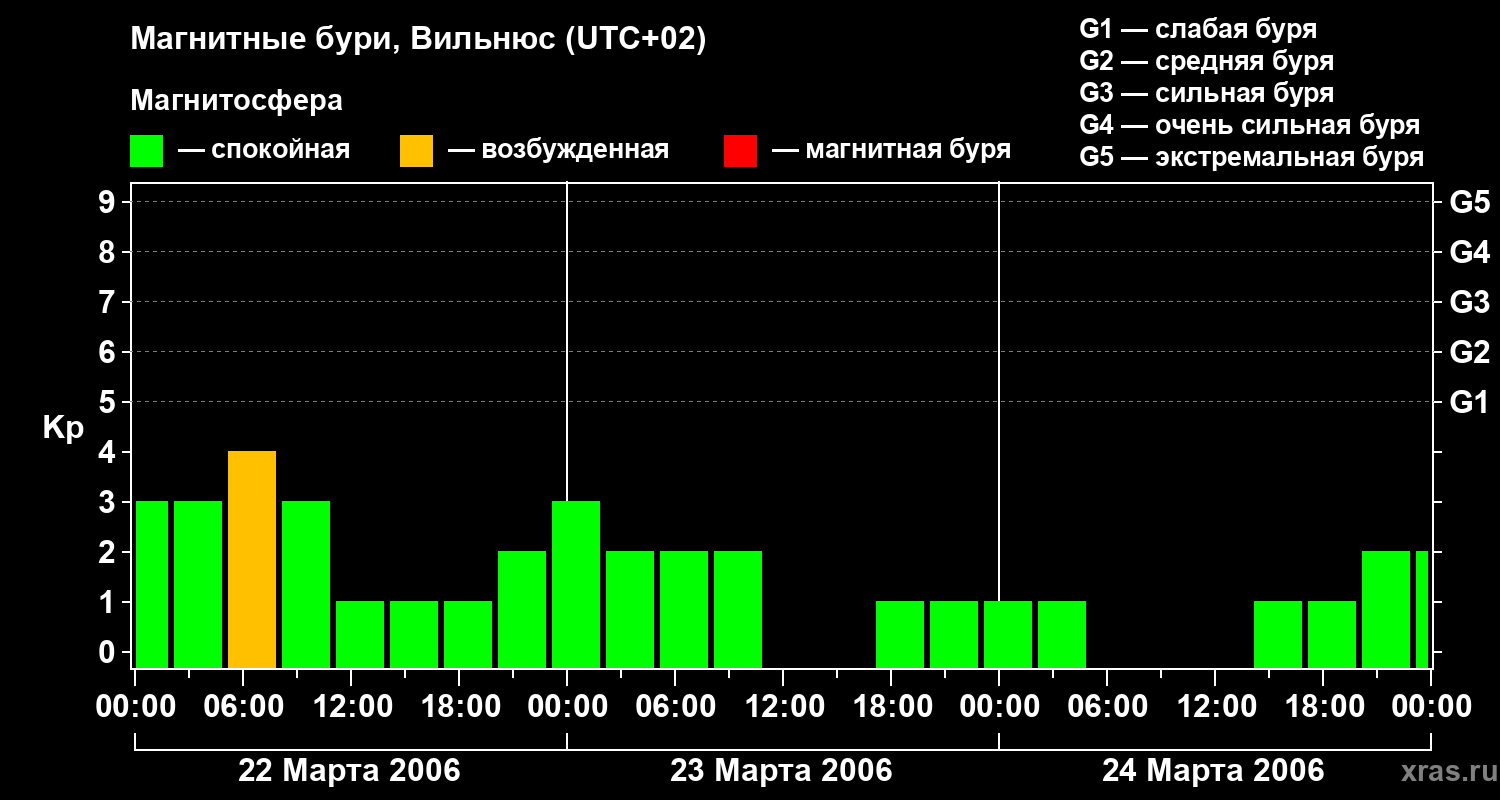Click the '— возбужденная' legend label
This screenshot has height=800, width=1500.
558,151
